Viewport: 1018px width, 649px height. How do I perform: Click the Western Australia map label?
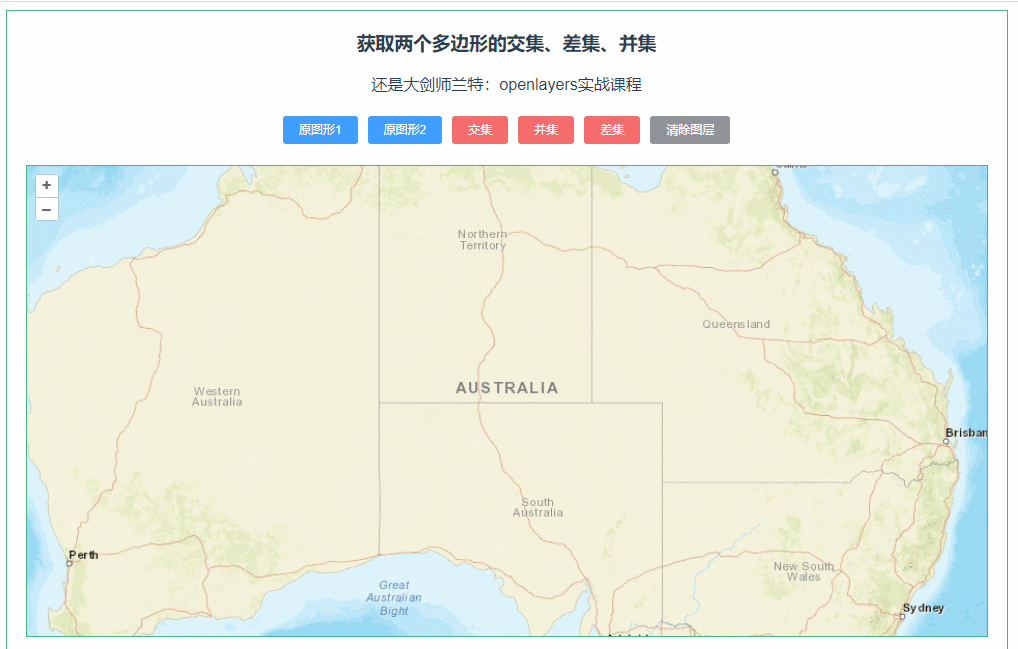pyautogui.click(x=217, y=397)
